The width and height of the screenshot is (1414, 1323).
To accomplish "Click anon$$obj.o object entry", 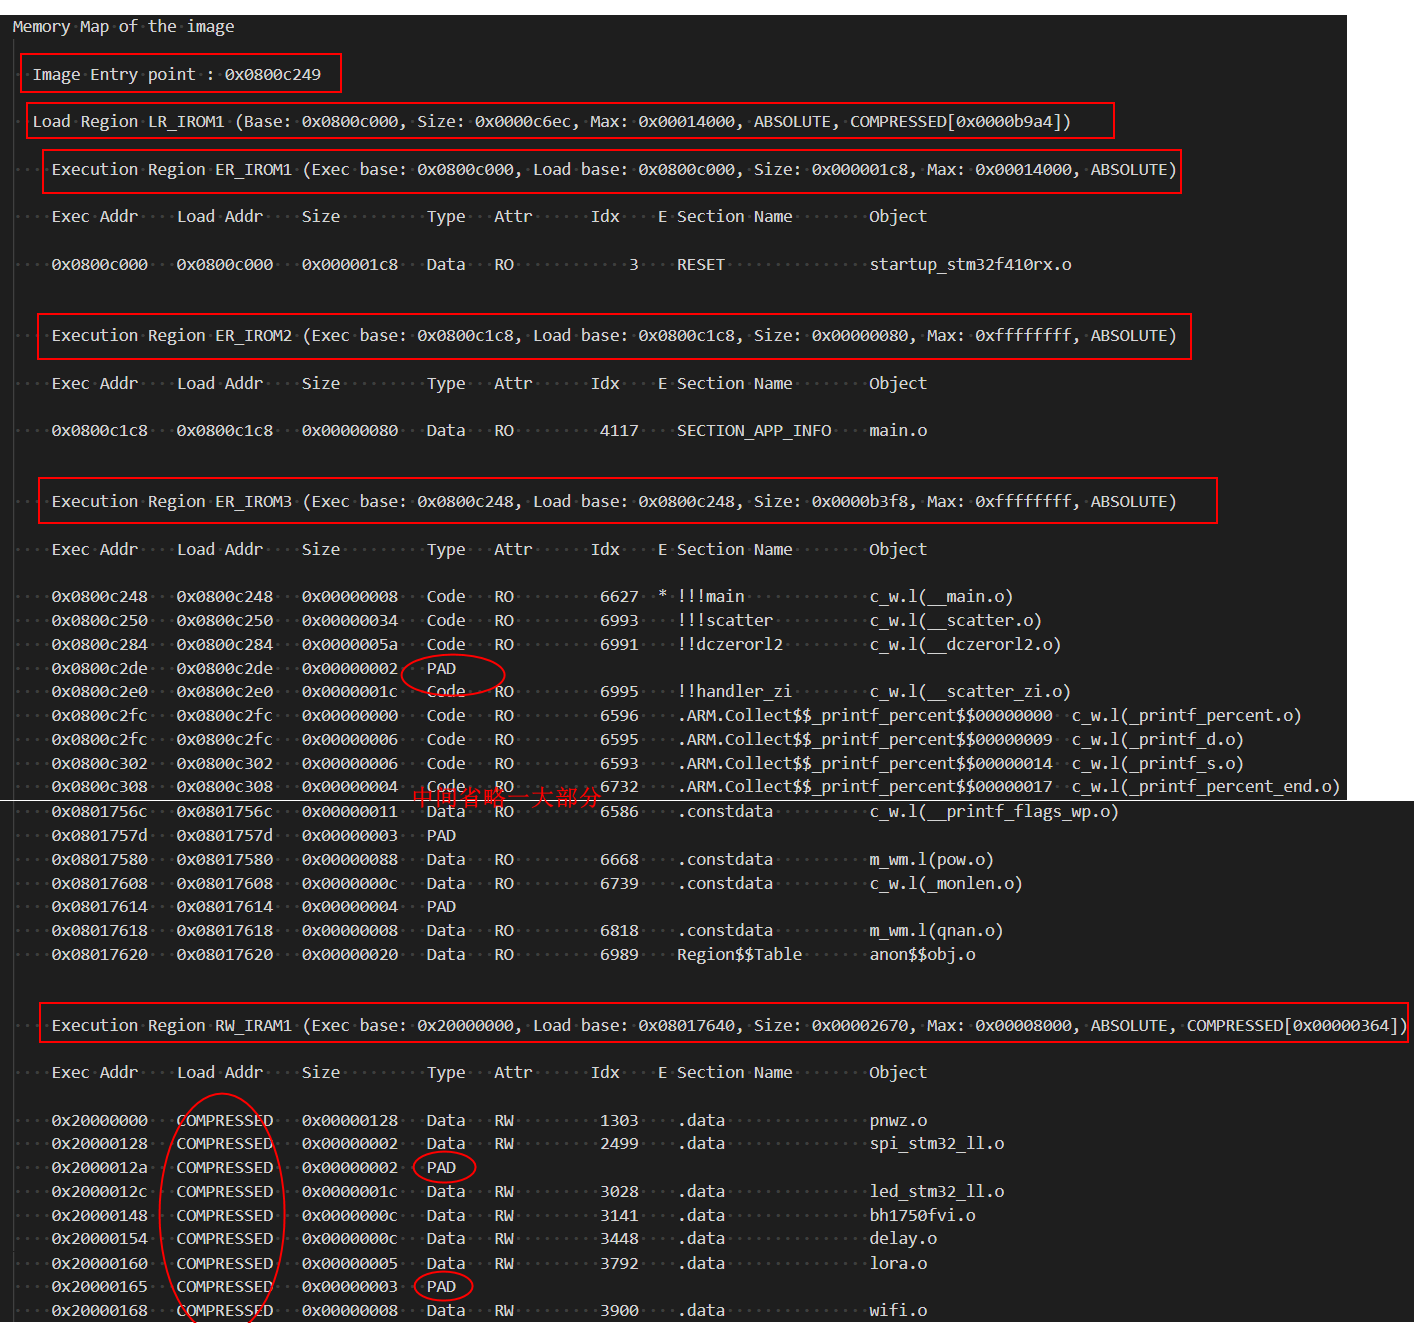I will tap(922, 955).
